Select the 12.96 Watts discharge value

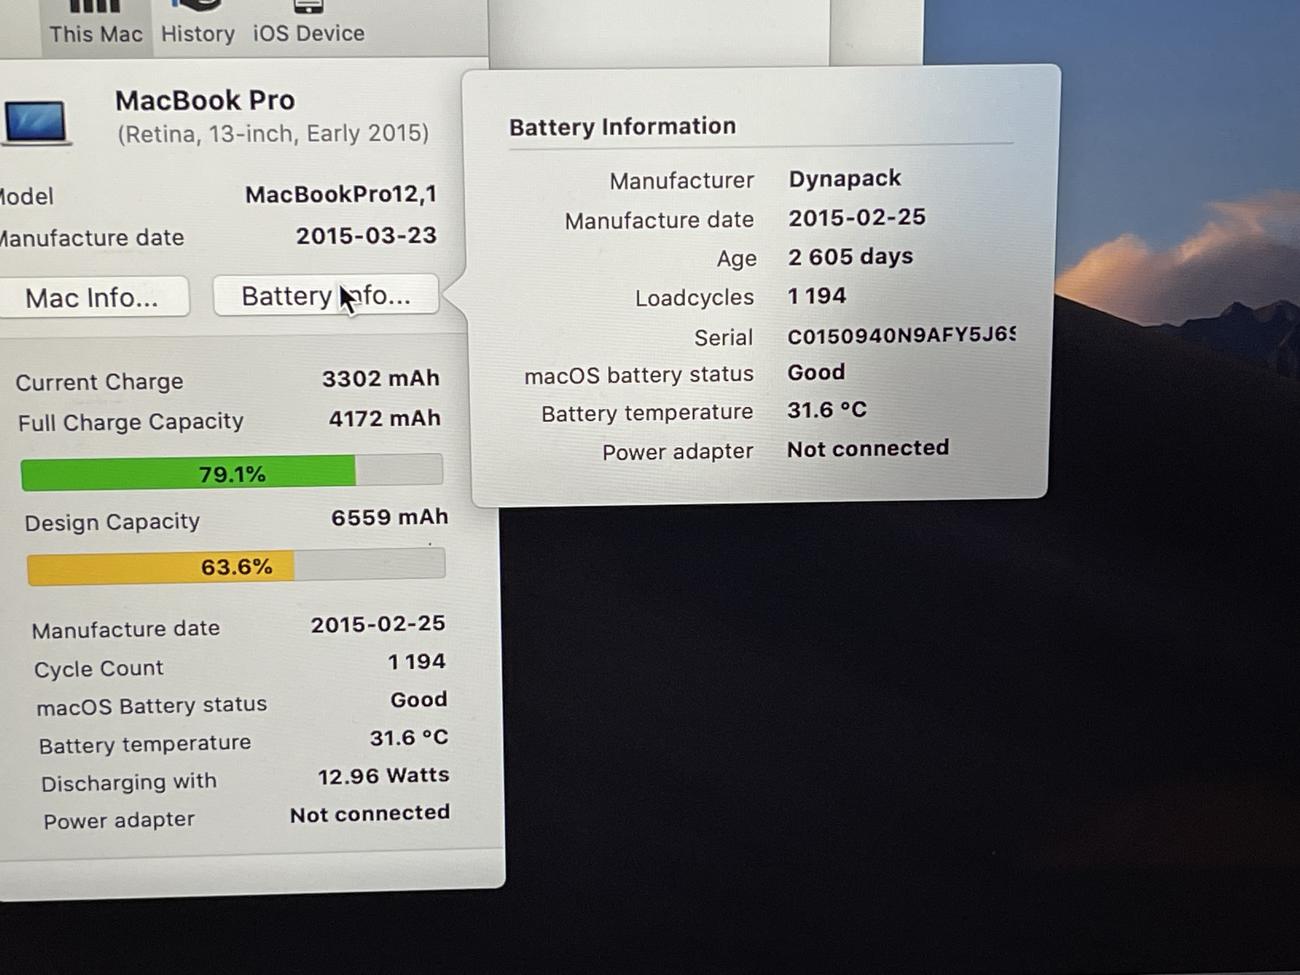click(x=384, y=776)
